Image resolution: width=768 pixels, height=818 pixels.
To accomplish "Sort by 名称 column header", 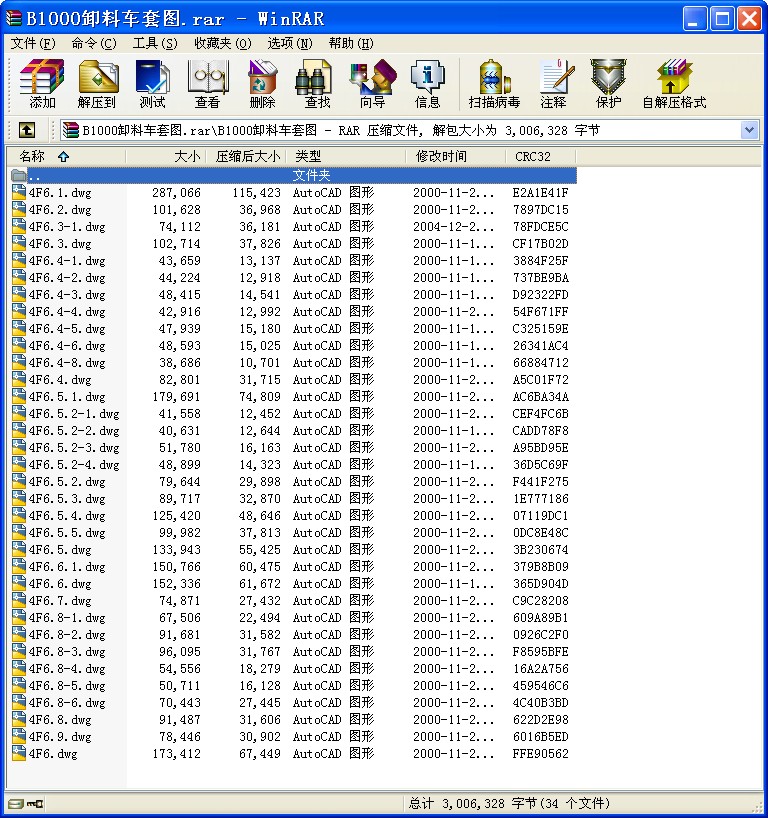I will pos(67,156).
